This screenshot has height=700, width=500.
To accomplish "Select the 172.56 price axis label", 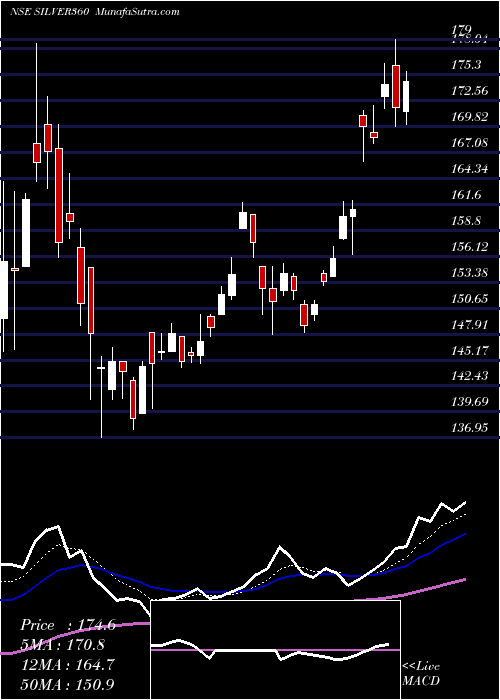I will [470, 91].
